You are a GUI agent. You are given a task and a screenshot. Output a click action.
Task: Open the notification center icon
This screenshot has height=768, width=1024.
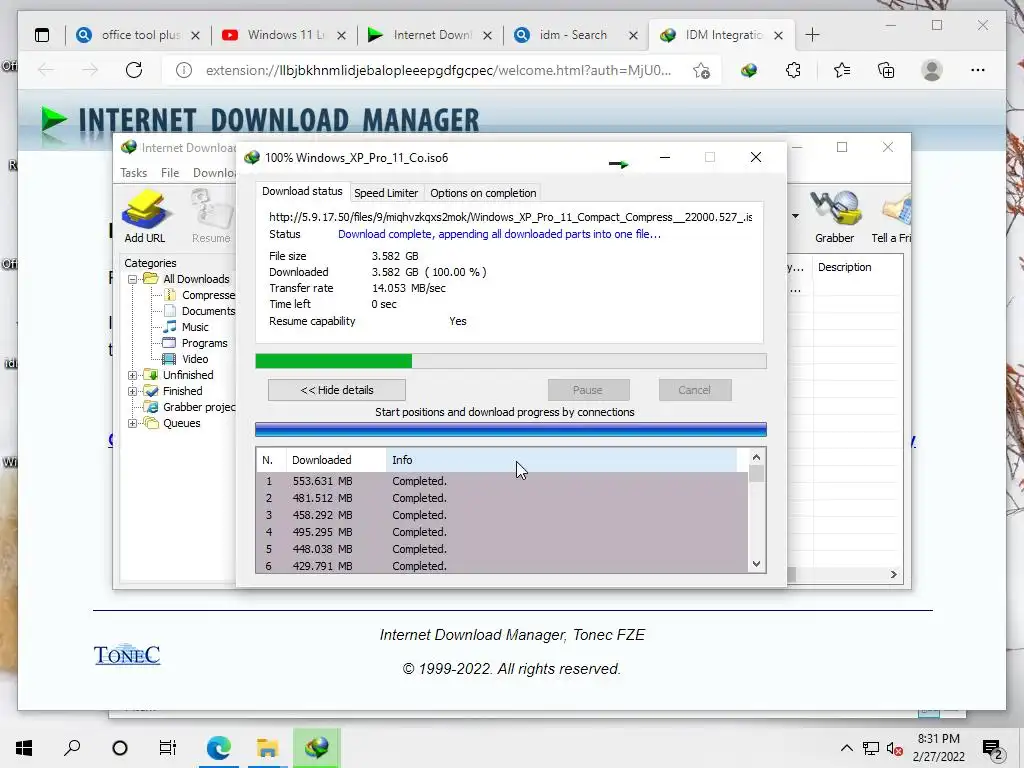point(993,748)
